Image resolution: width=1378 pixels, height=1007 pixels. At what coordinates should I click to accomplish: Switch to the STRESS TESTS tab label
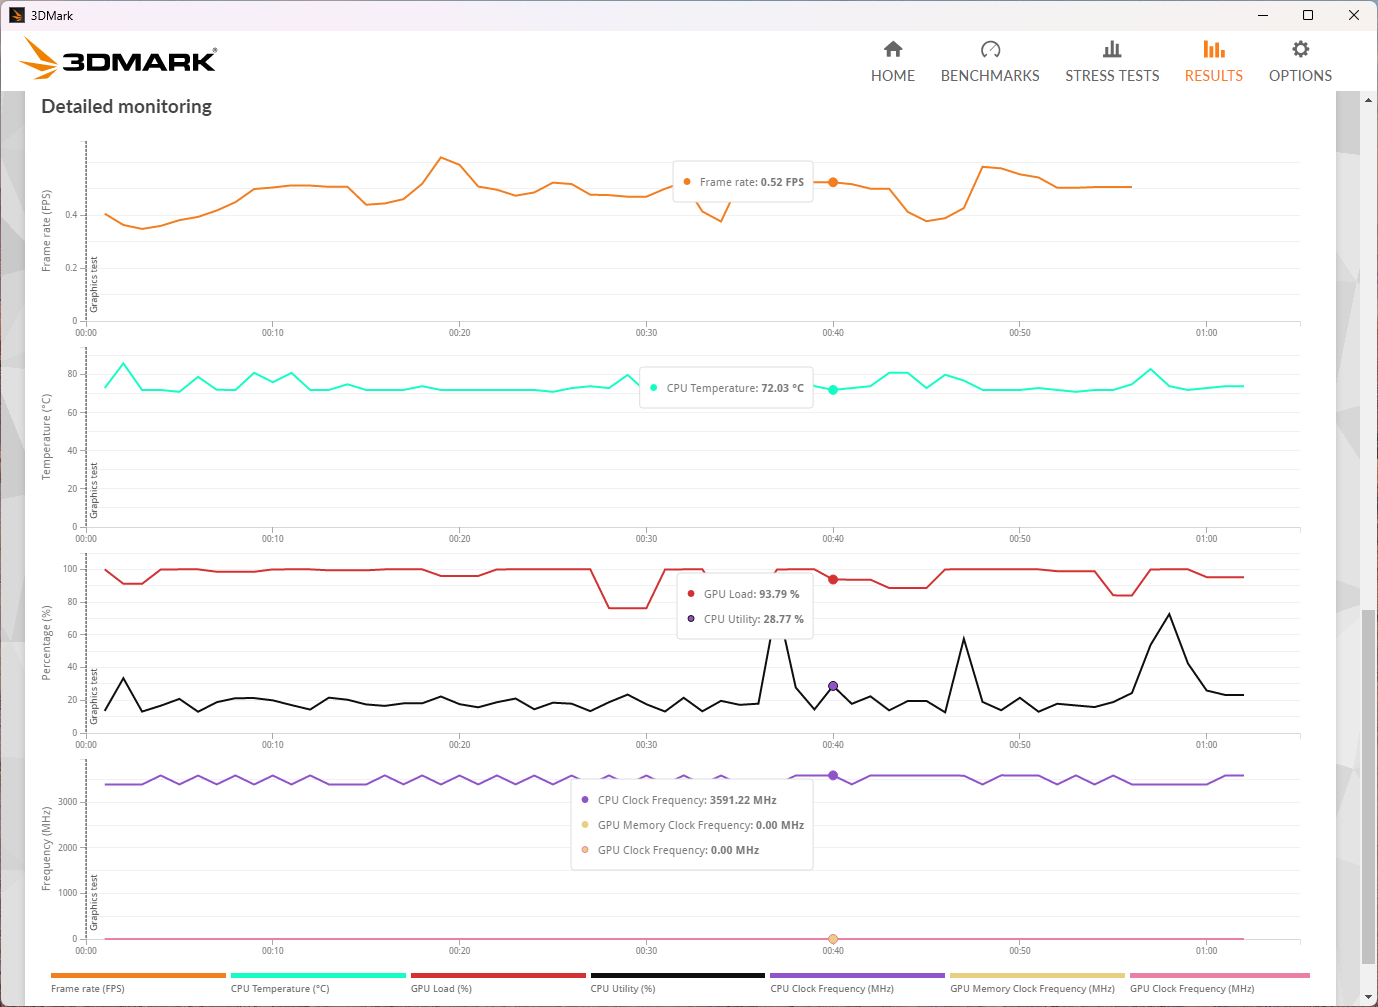pyautogui.click(x=1112, y=76)
